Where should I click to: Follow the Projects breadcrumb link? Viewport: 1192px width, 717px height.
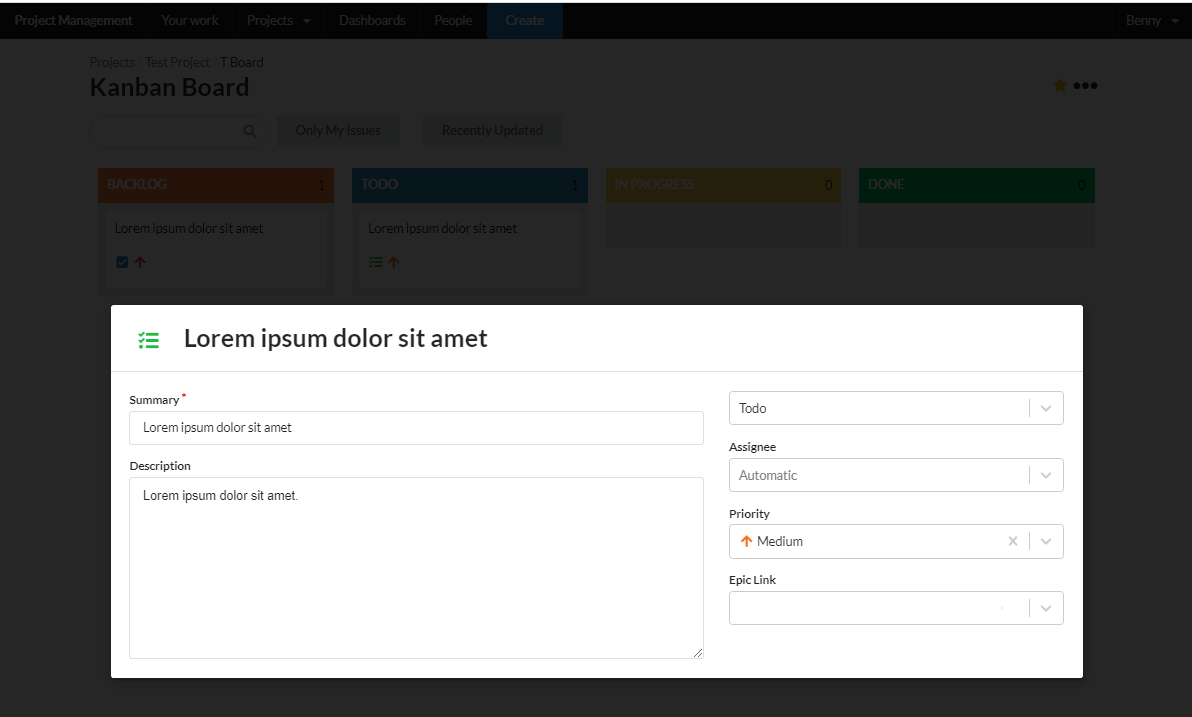coord(112,62)
